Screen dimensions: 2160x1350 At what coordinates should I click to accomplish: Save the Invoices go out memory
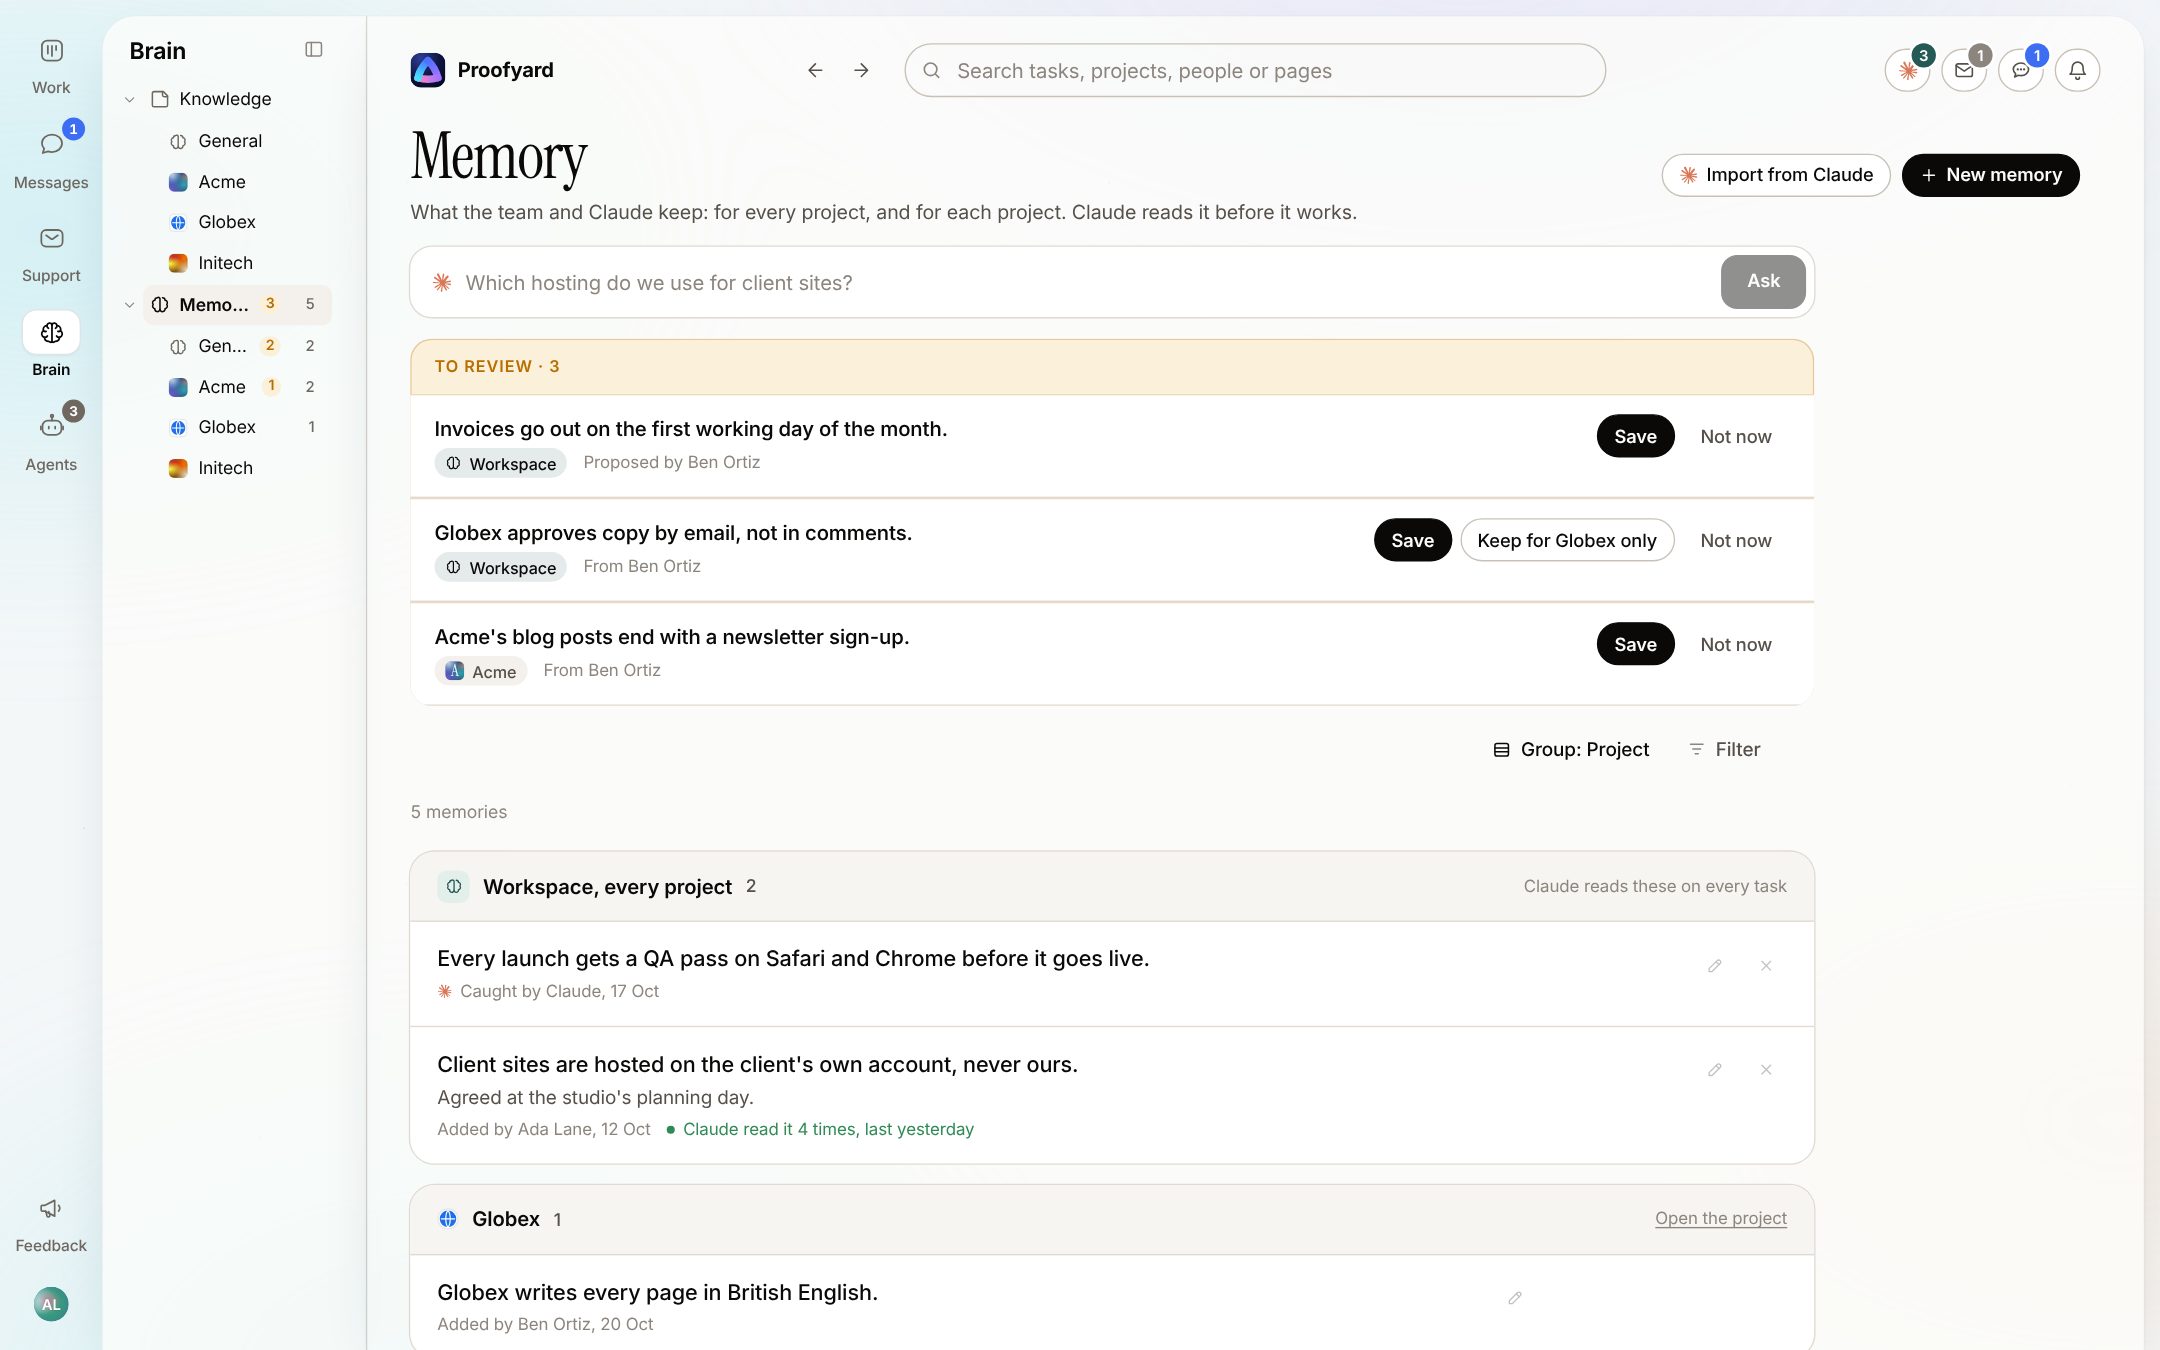click(1635, 436)
